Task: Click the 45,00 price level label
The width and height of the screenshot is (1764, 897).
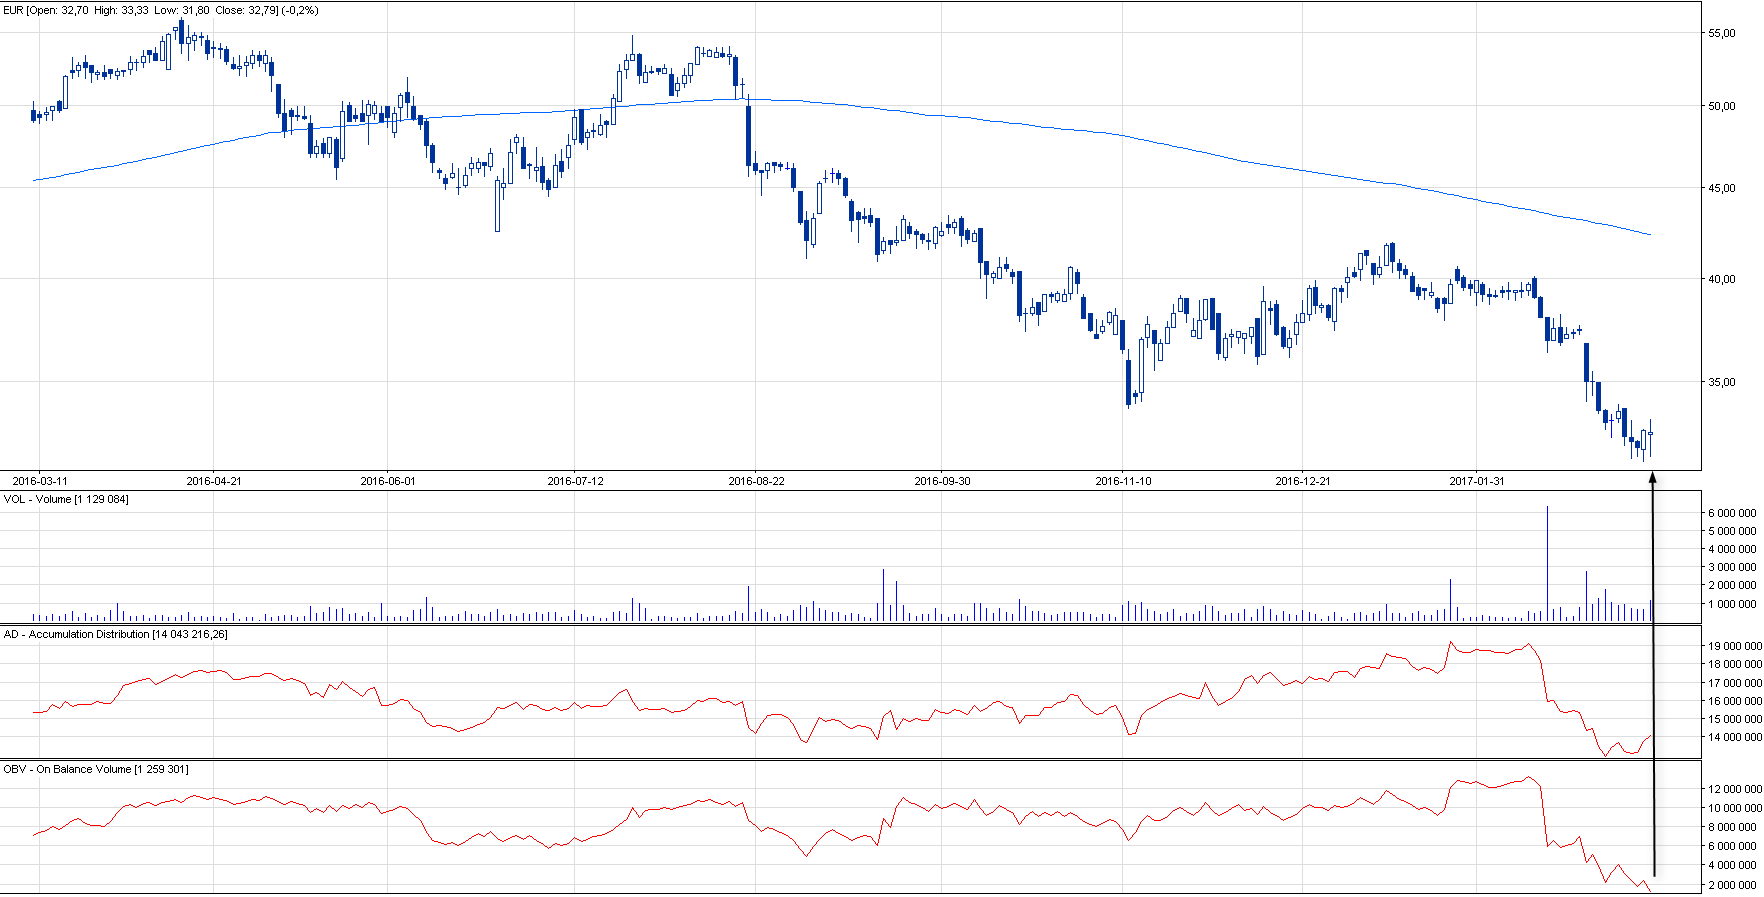Action: [1722, 188]
